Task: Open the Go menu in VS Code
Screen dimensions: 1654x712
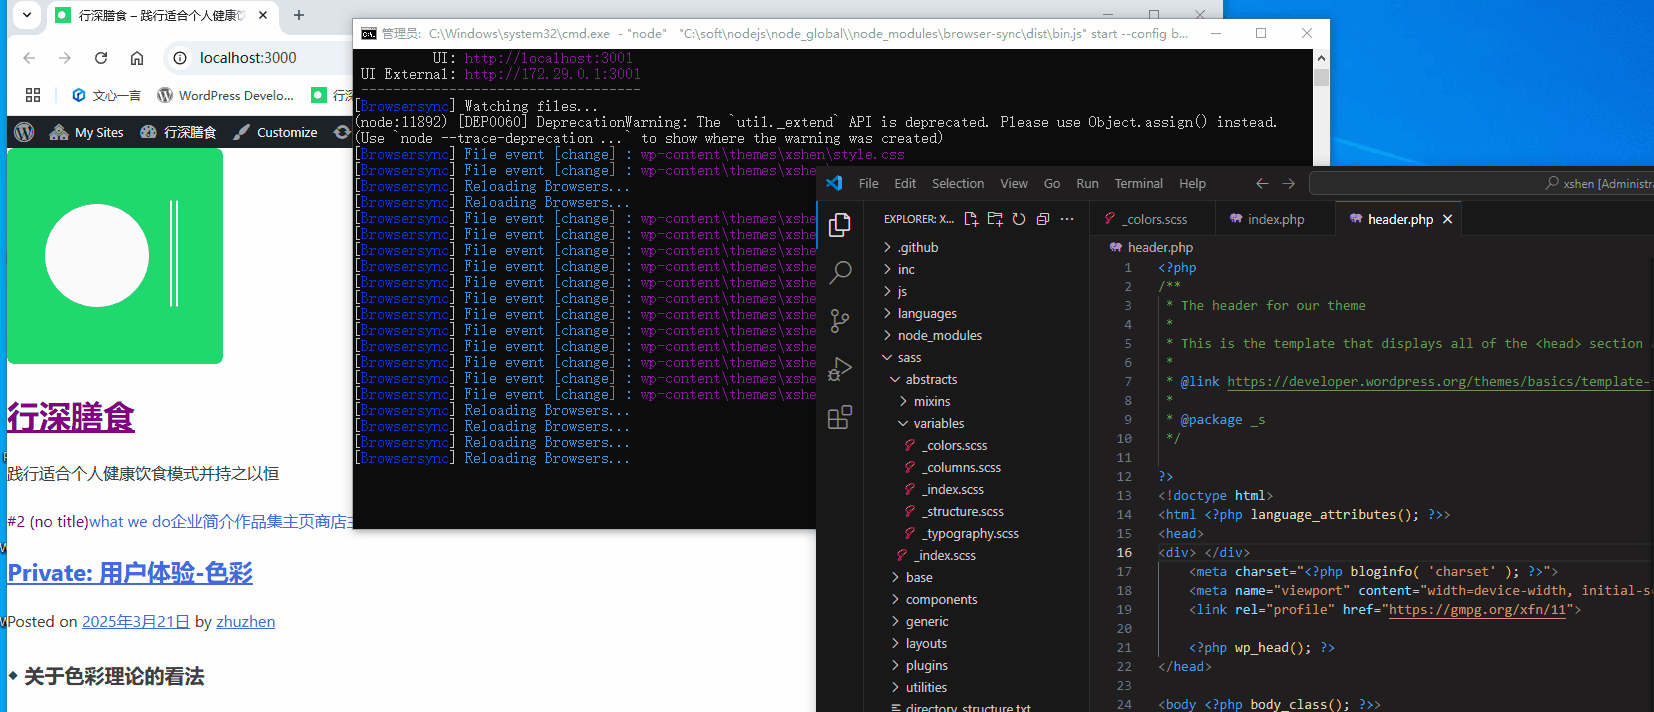Action: [x=1052, y=183]
